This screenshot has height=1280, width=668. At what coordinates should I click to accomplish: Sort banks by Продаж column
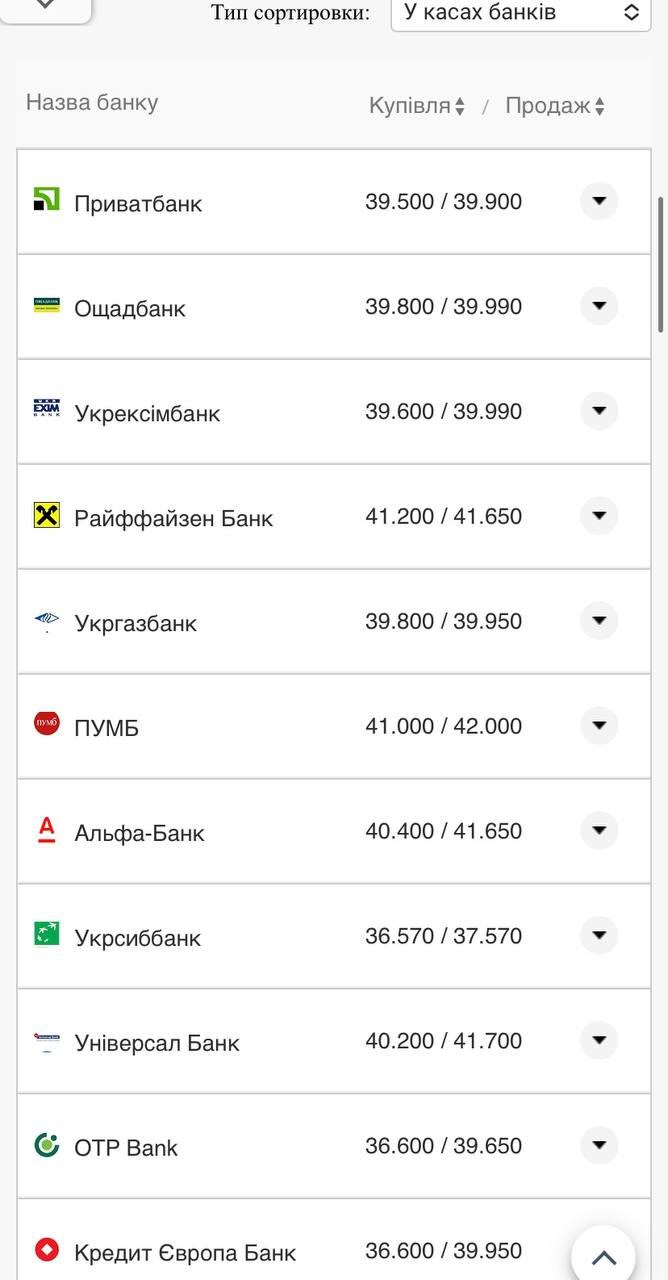[555, 106]
